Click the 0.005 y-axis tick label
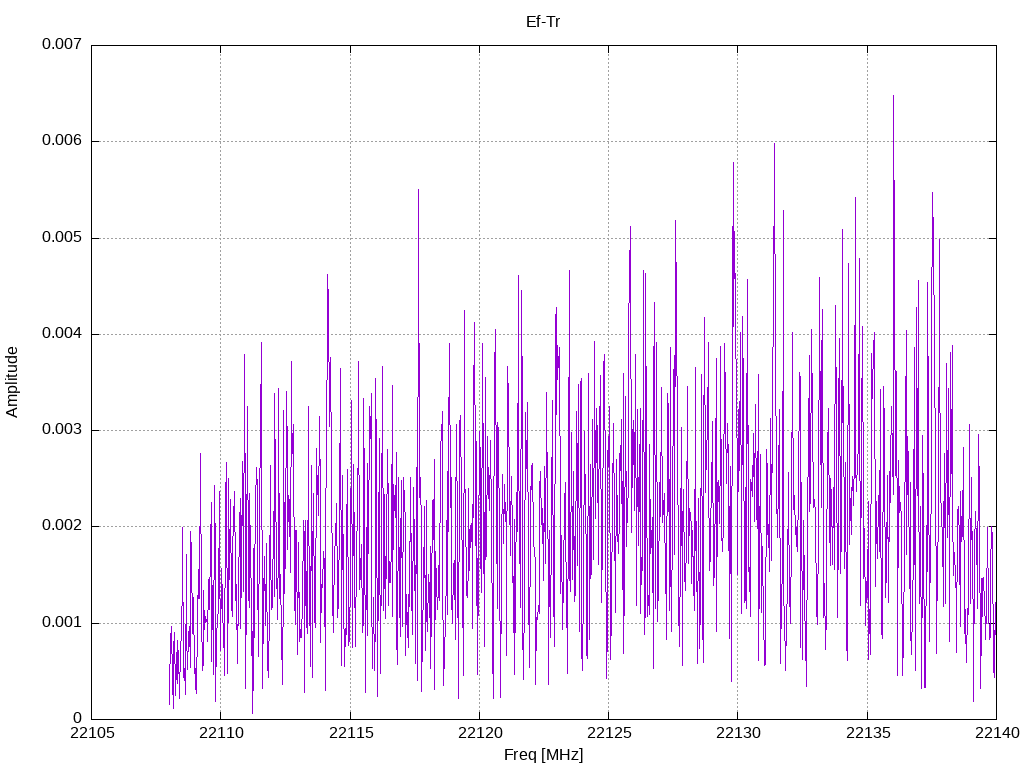 [x=62, y=237]
